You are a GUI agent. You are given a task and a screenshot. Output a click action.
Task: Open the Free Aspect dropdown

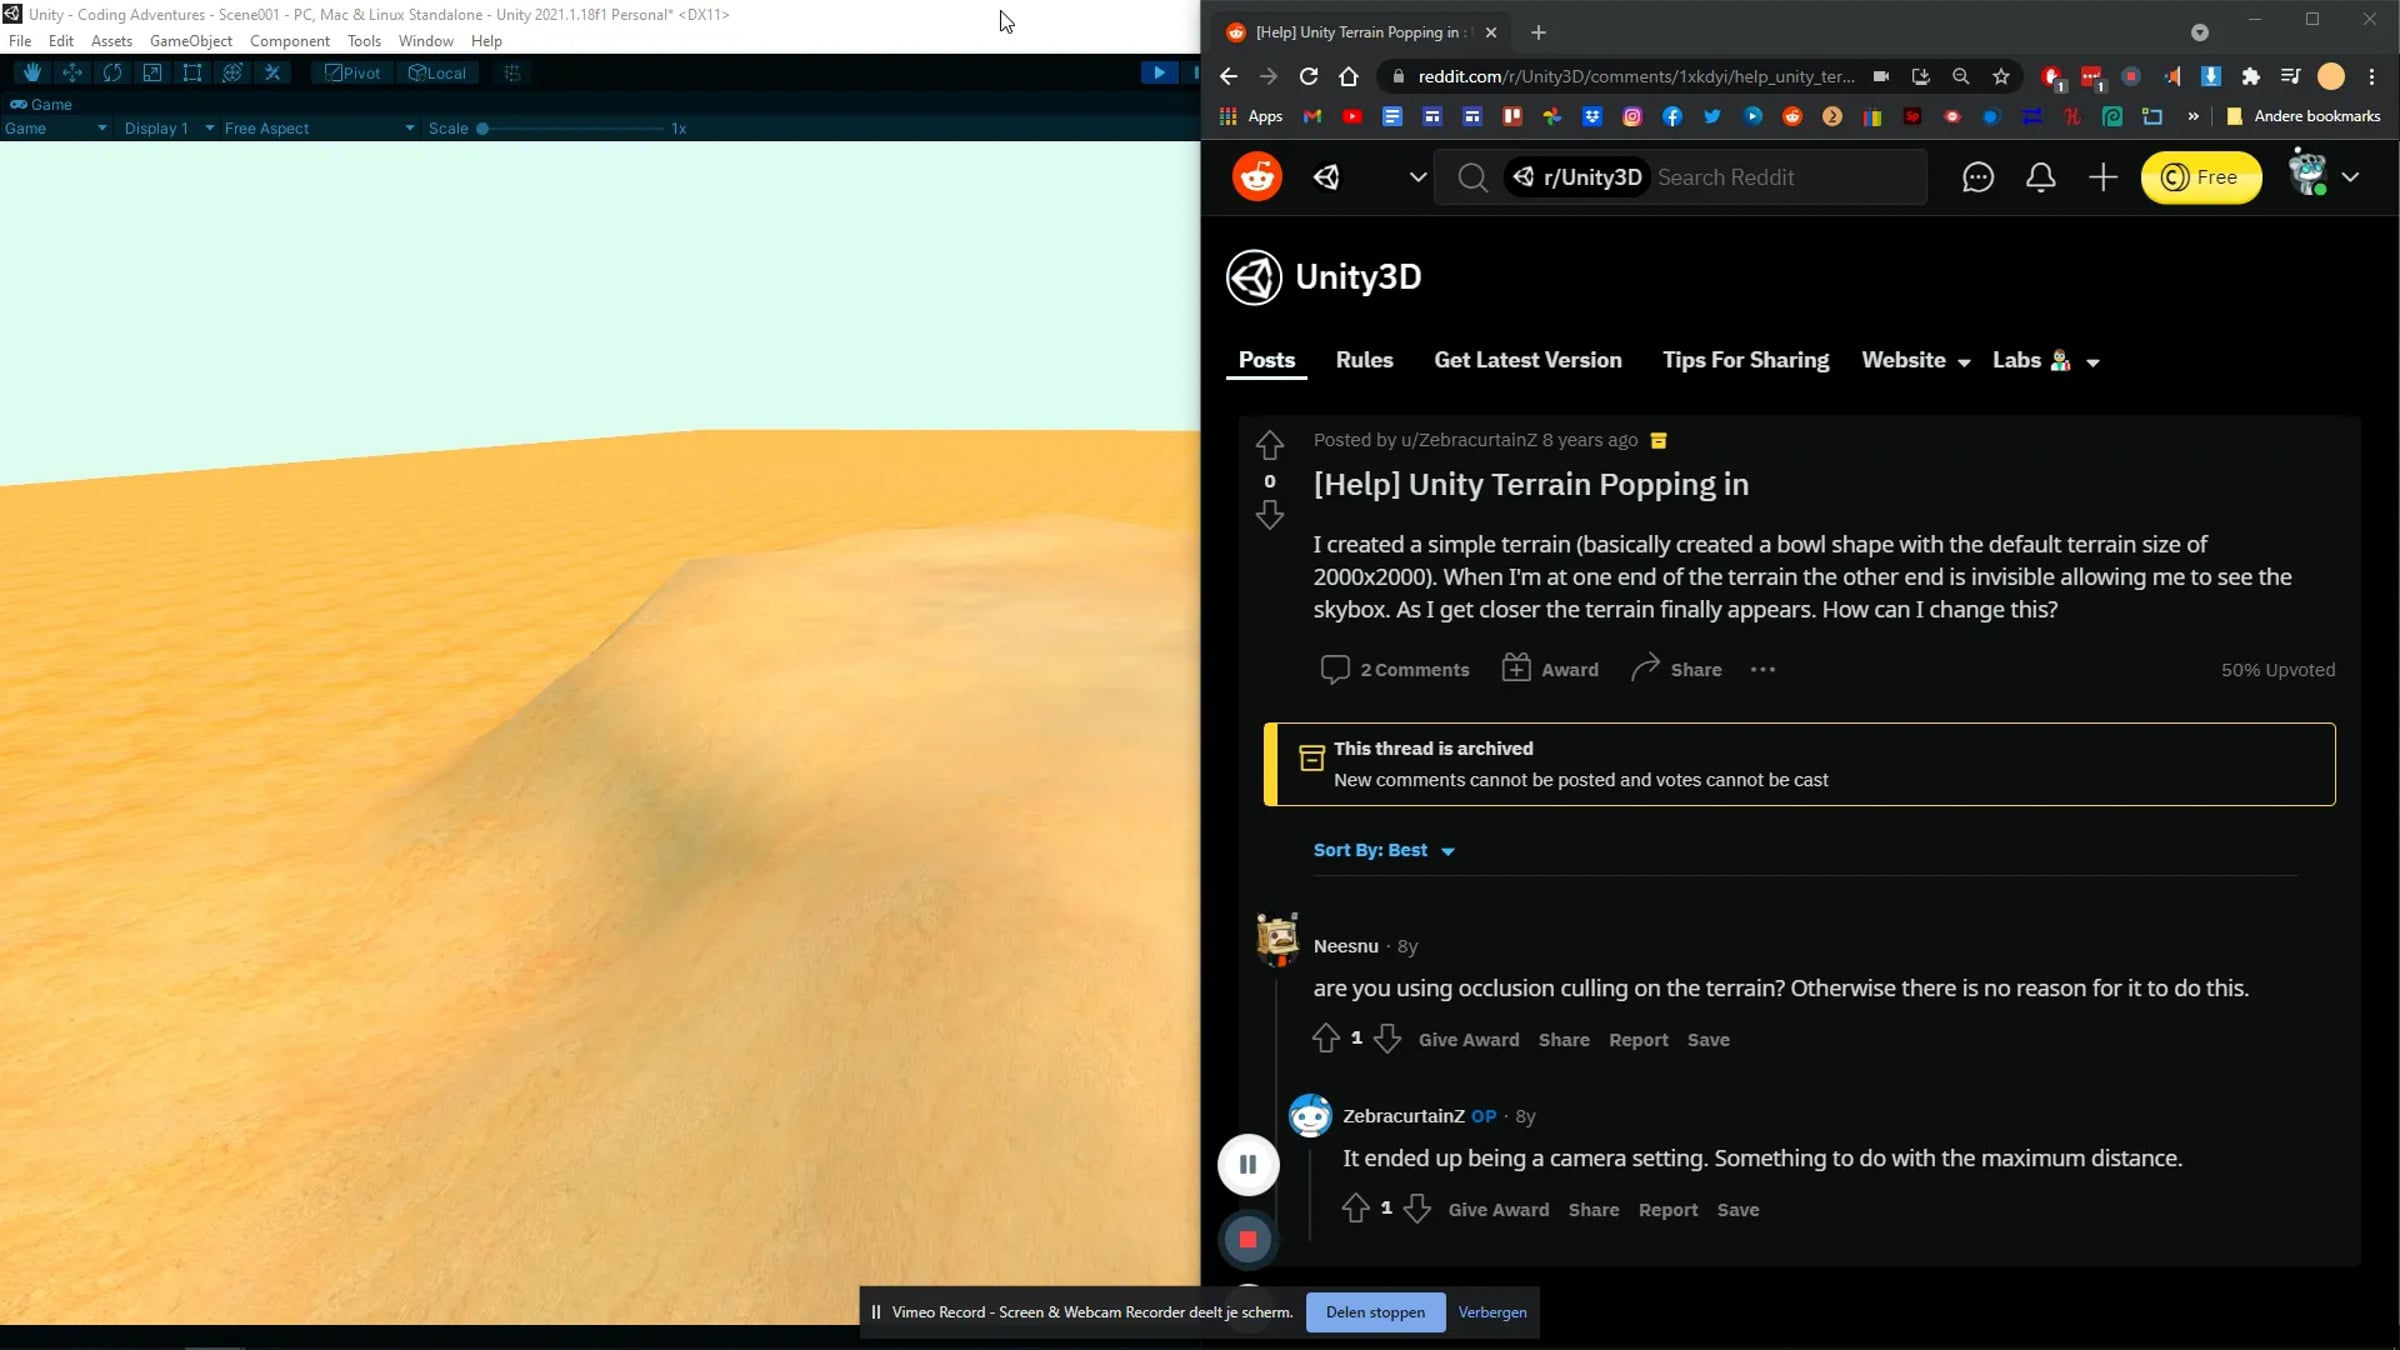click(x=319, y=128)
